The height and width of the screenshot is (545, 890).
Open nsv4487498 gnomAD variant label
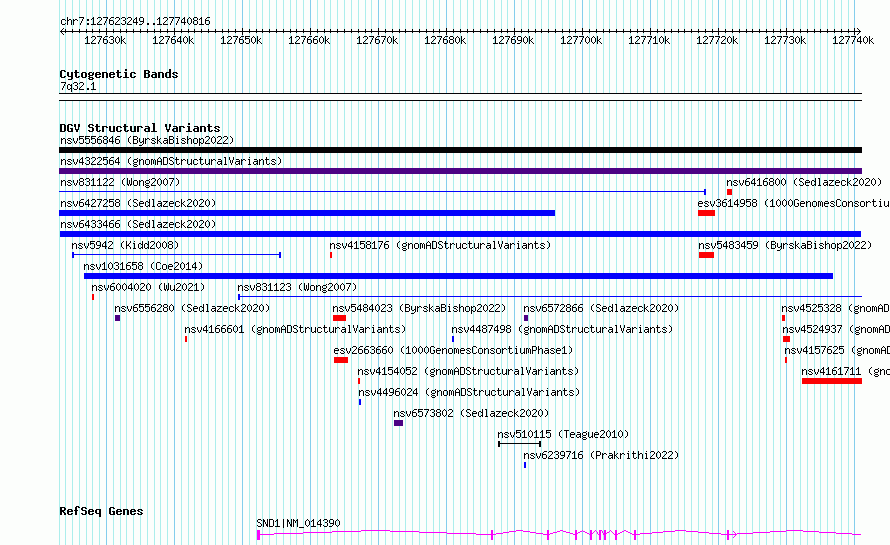pos(562,329)
